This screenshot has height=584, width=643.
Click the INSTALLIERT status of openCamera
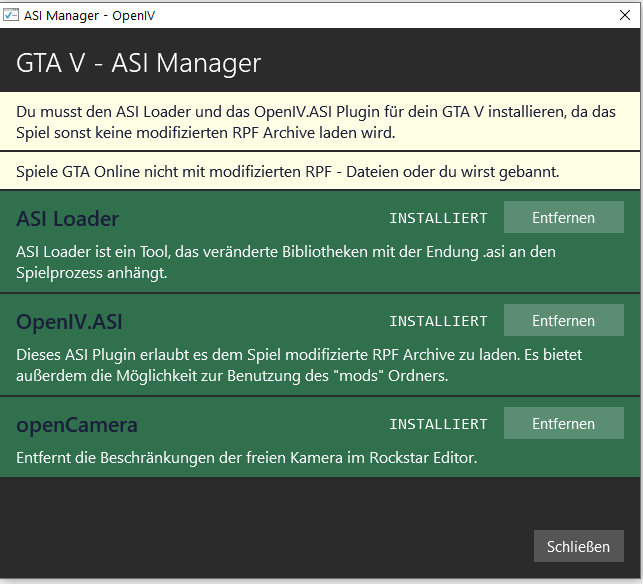(438, 424)
